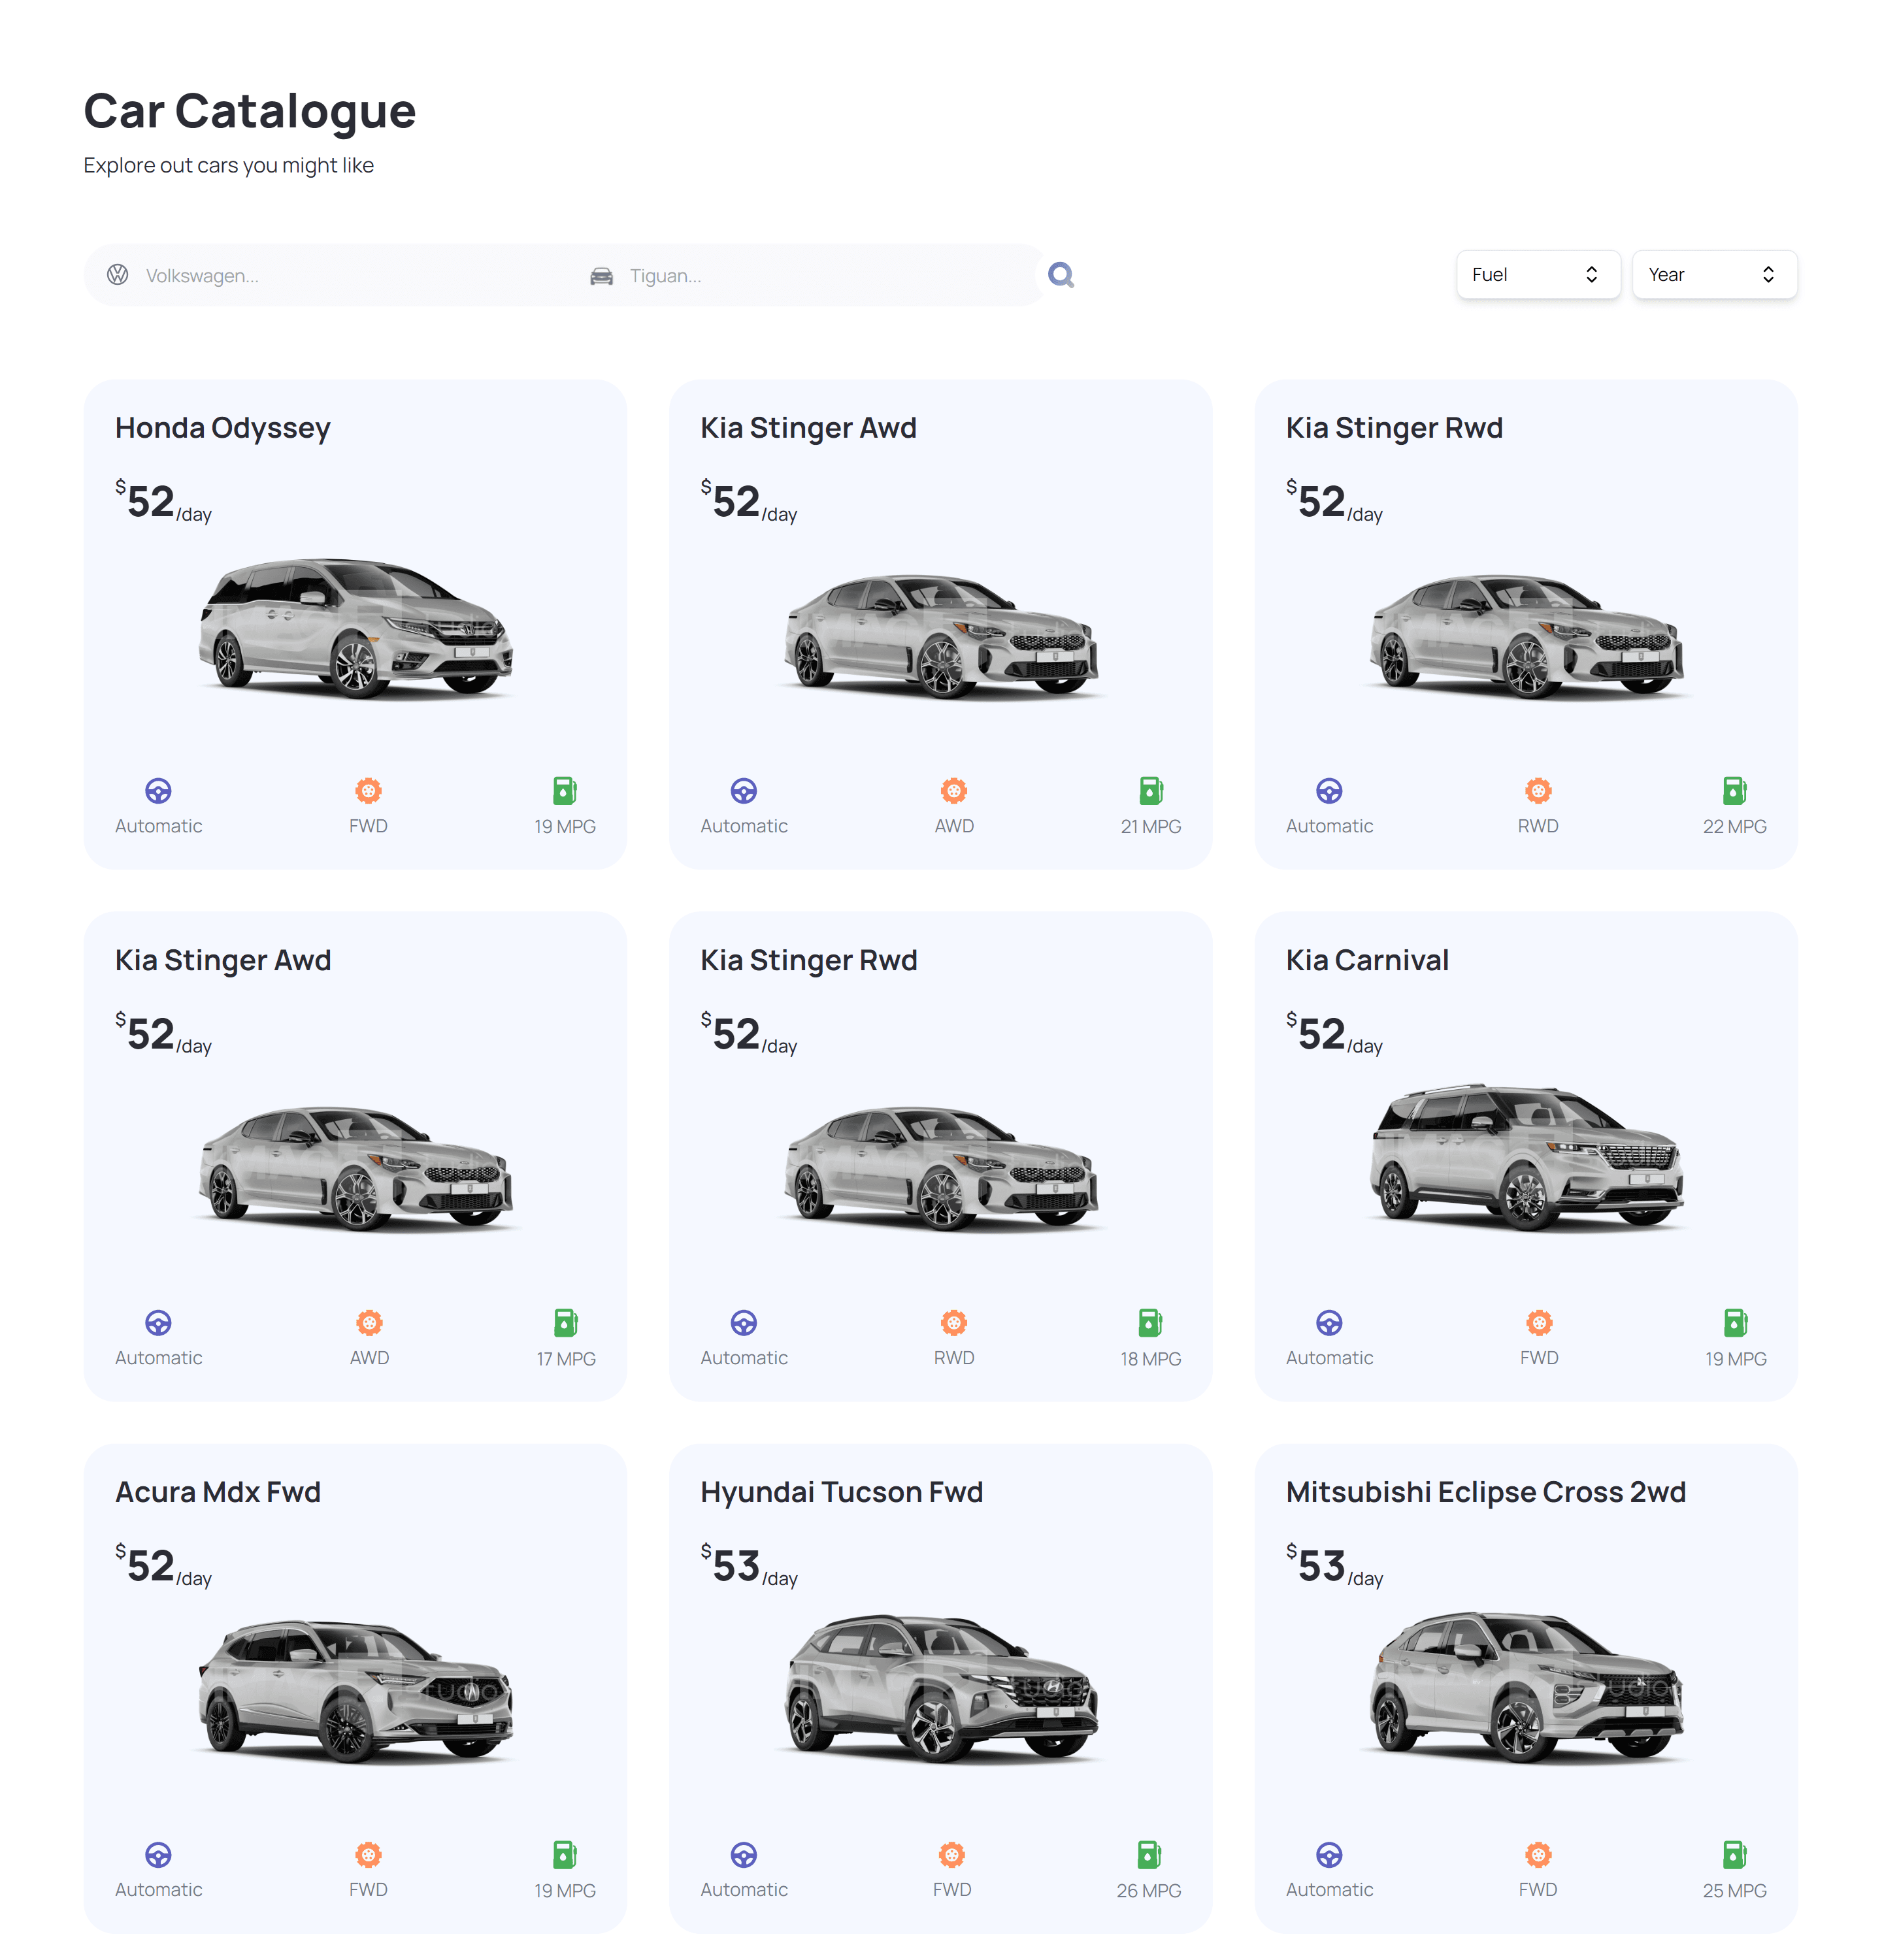This screenshot has width=1882, height=1960.
Task: Click the magnifying glass search icon
Action: pos(1060,274)
